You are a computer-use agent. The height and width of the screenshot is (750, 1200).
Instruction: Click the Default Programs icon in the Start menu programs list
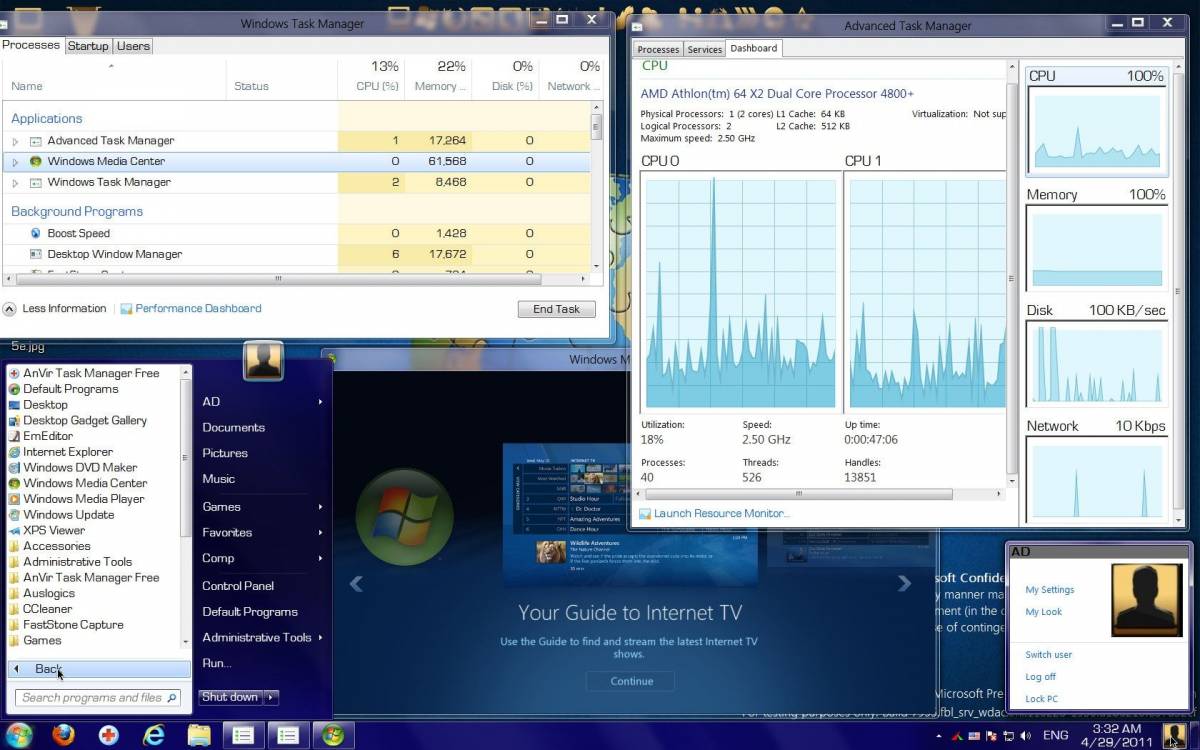point(14,389)
